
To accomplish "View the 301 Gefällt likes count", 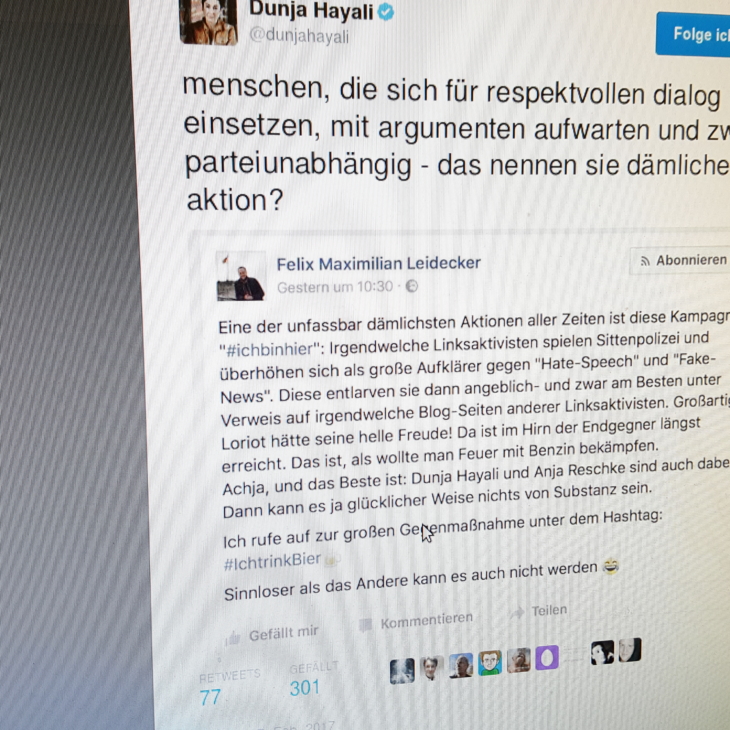I will tap(305, 688).
